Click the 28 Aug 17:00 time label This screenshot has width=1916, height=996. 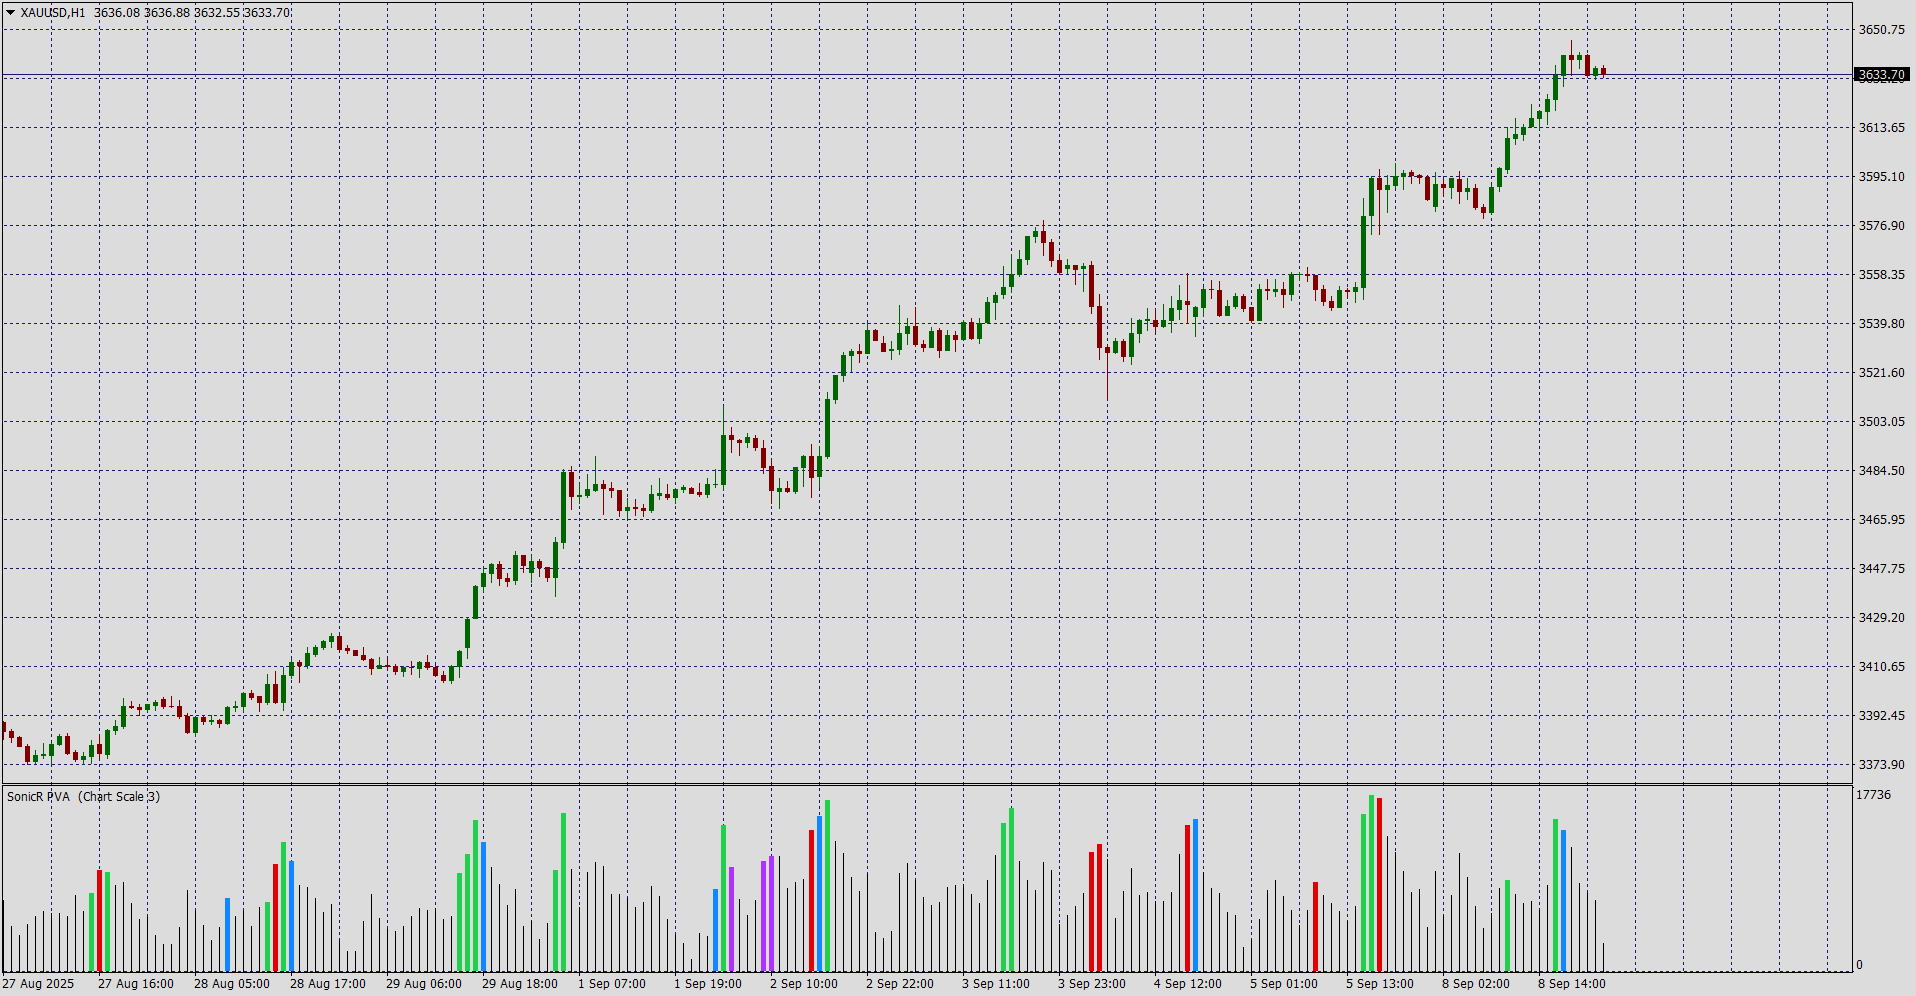tap(328, 984)
